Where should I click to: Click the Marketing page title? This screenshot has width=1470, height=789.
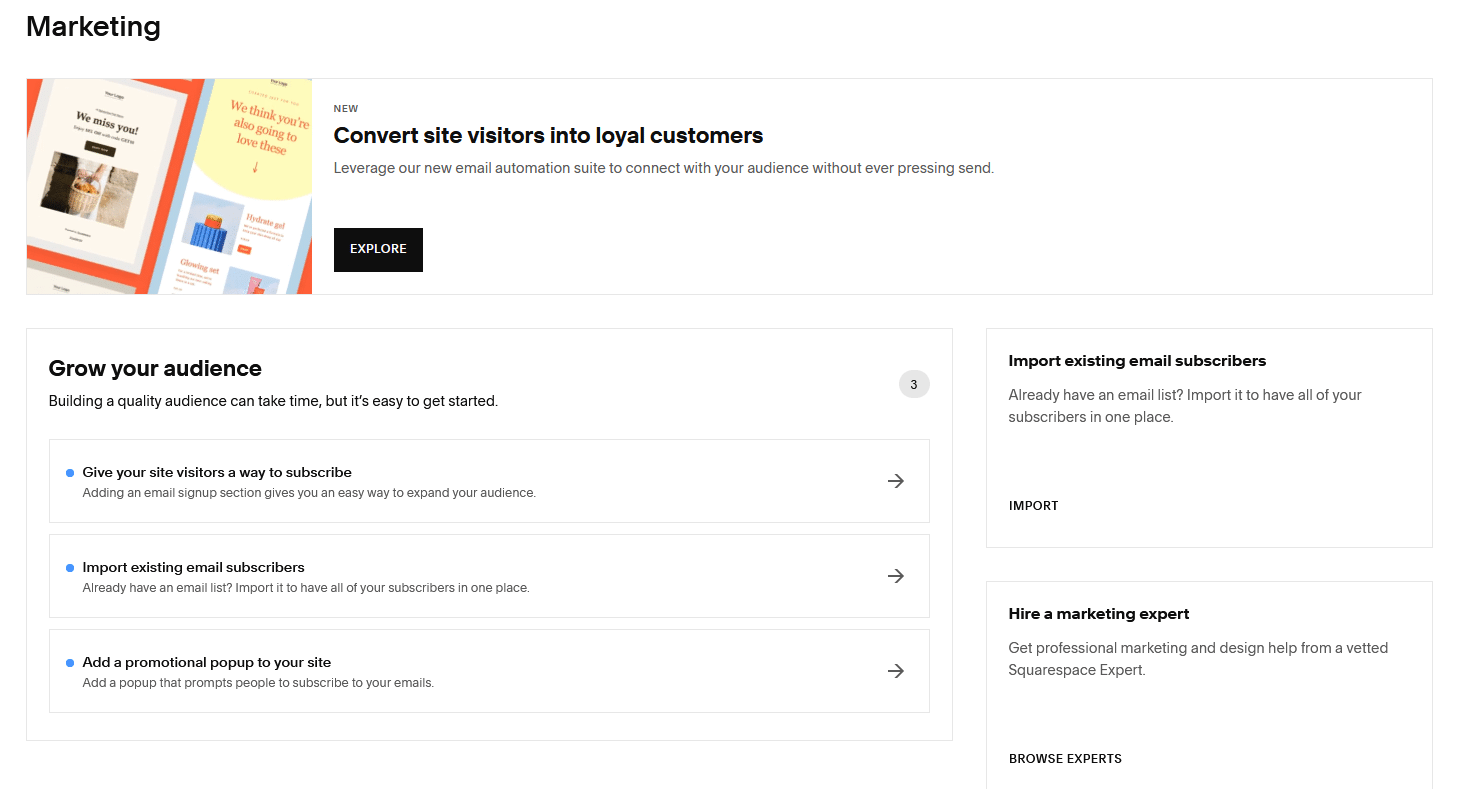coord(93,27)
